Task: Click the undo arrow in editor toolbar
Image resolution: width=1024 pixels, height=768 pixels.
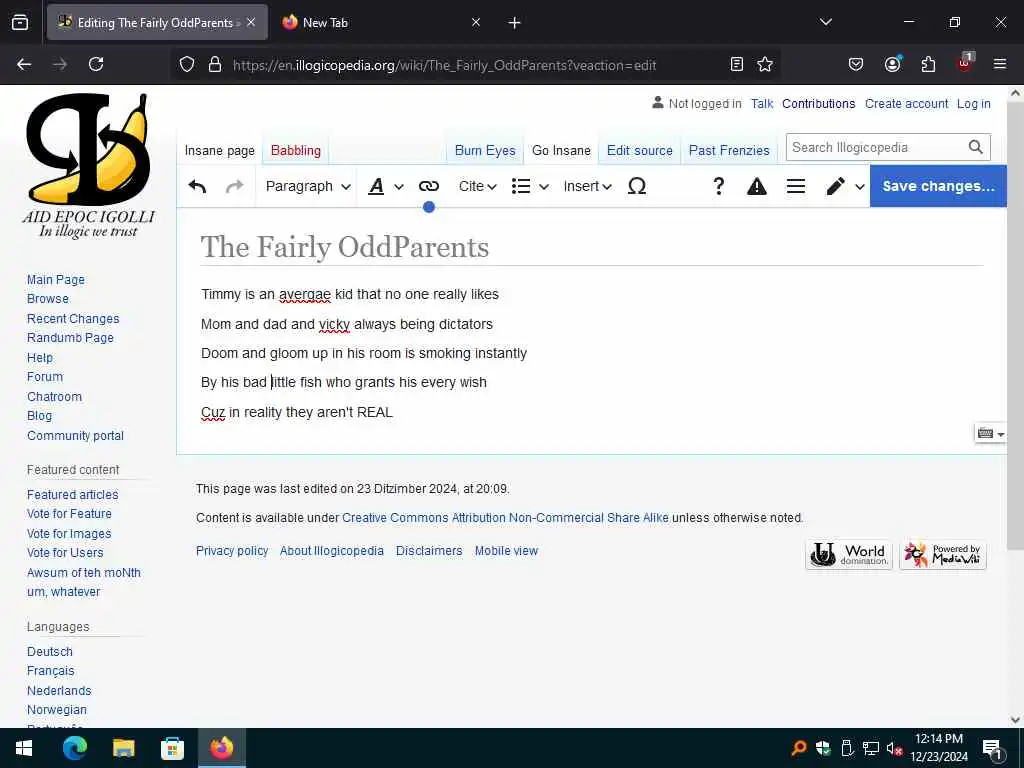Action: point(197,186)
